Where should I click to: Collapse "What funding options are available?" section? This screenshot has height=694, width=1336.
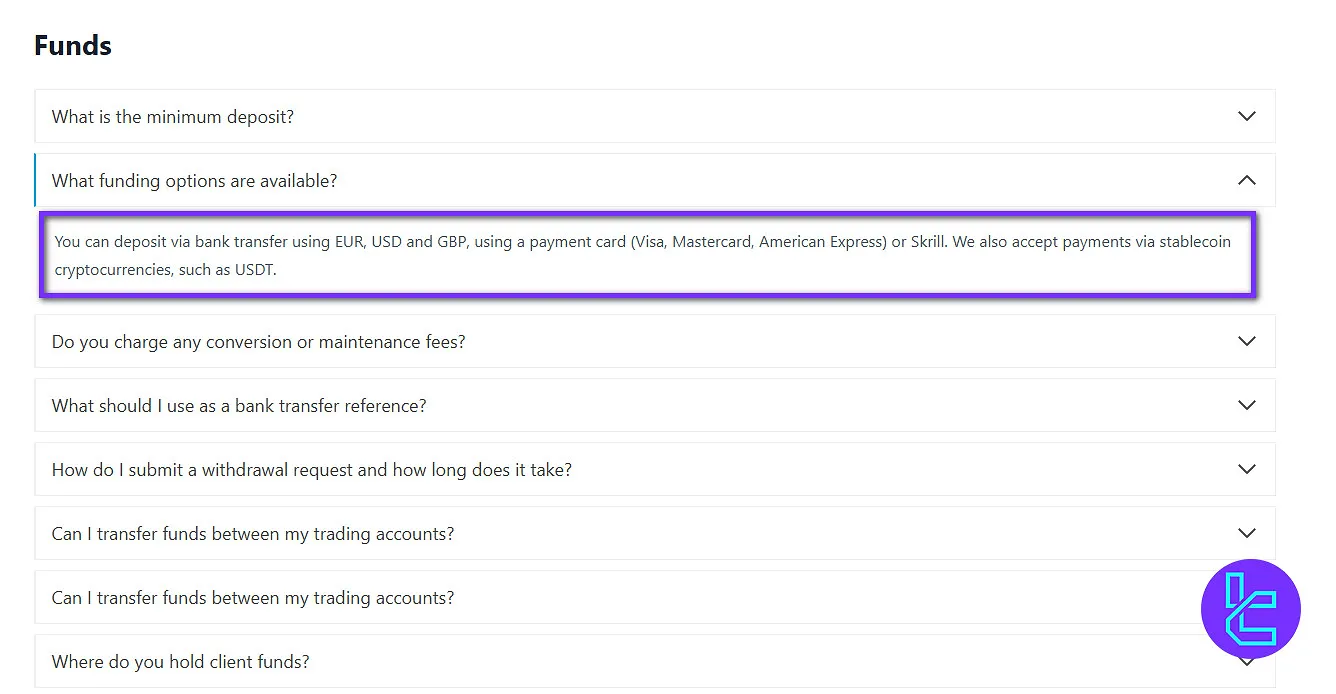[x=195, y=181]
